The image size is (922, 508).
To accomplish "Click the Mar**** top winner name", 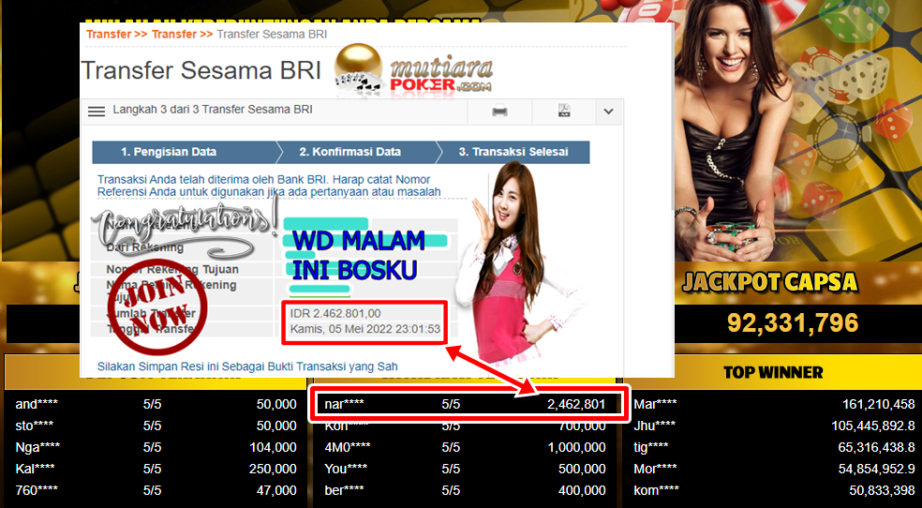I will (x=655, y=404).
